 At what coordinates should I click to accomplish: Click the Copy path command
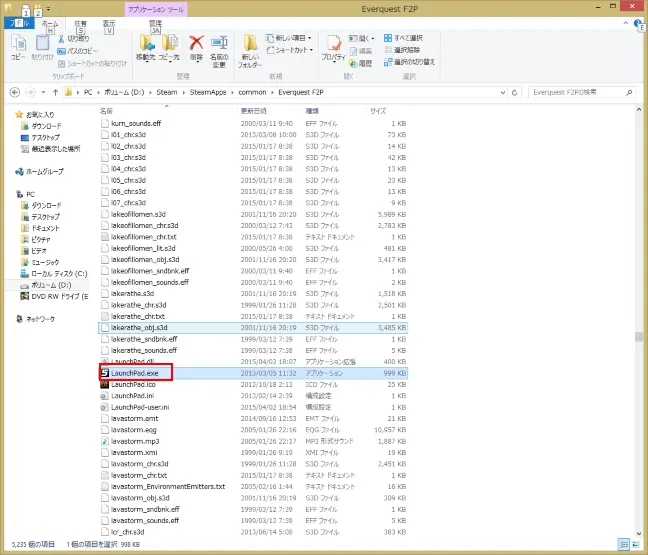click(77, 51)
